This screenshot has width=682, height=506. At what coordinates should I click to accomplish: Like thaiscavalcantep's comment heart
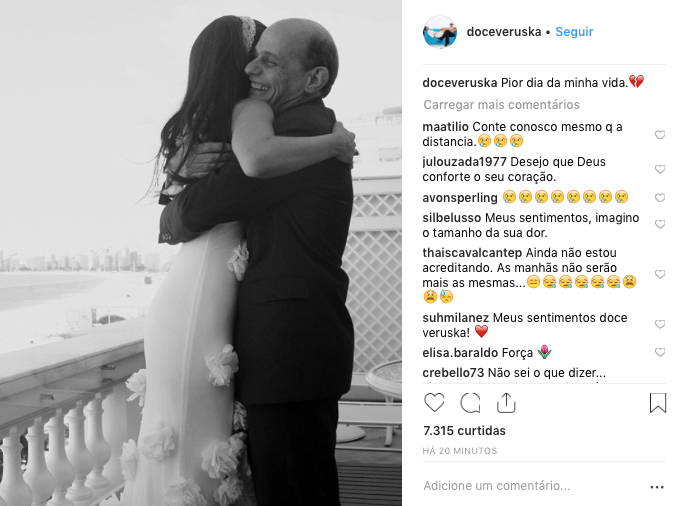click(x=660, y=274)
